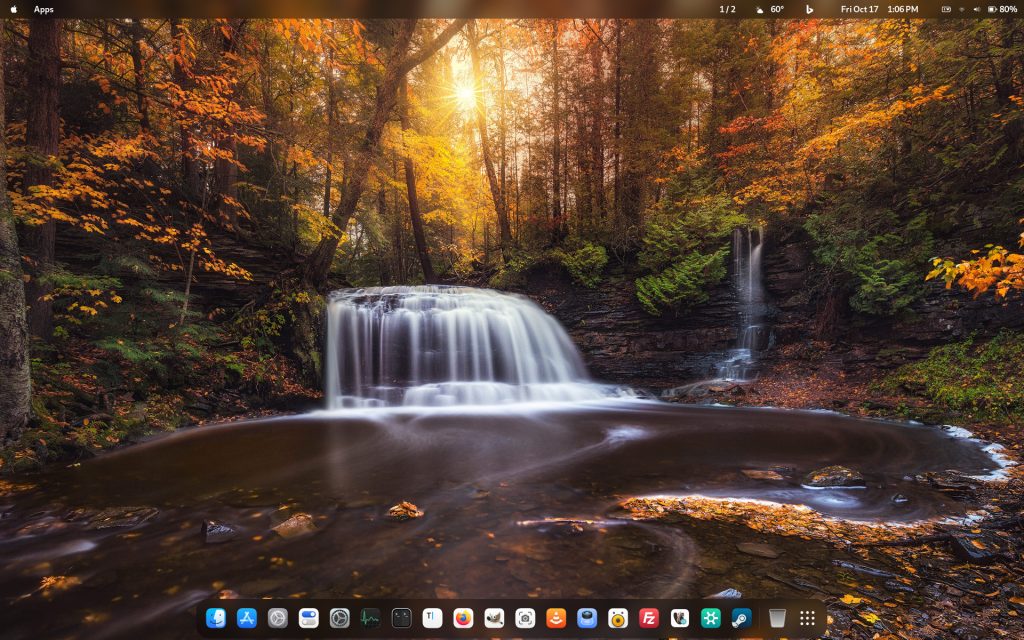Open the Trash in the dock
This screenshot has height=640, width=1024.
(777, 618)
